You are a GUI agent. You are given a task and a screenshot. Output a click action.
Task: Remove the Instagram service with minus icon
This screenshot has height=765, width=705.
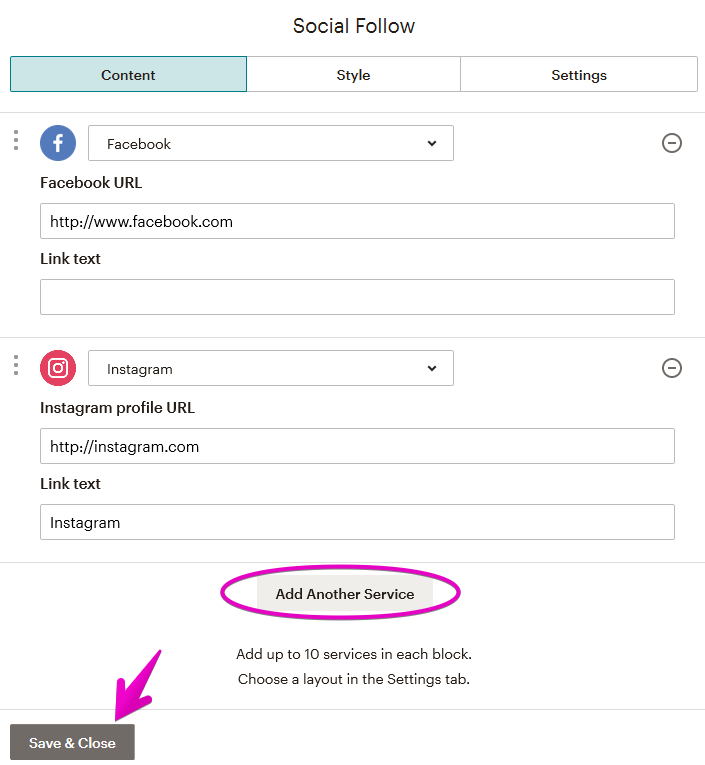pos(672,368)
